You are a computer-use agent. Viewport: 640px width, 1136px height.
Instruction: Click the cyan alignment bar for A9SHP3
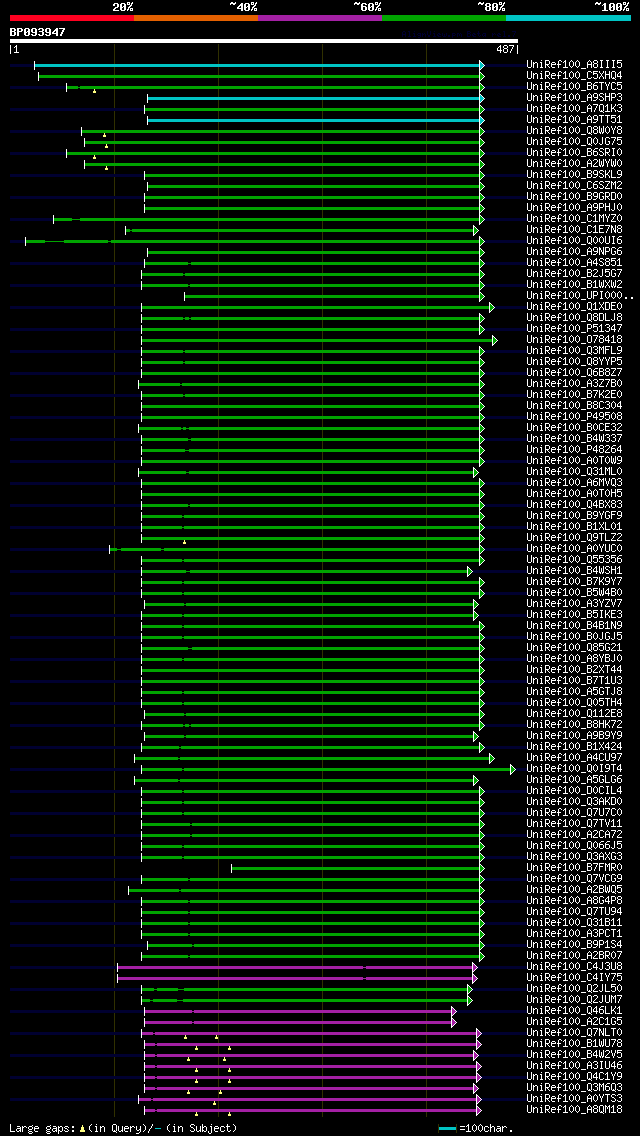(x=315, y=98)
